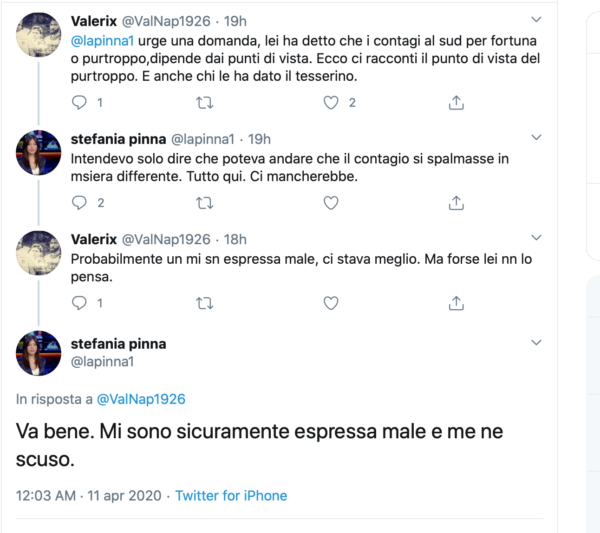Click the 'Twitter for iPhone' source link

231,496
